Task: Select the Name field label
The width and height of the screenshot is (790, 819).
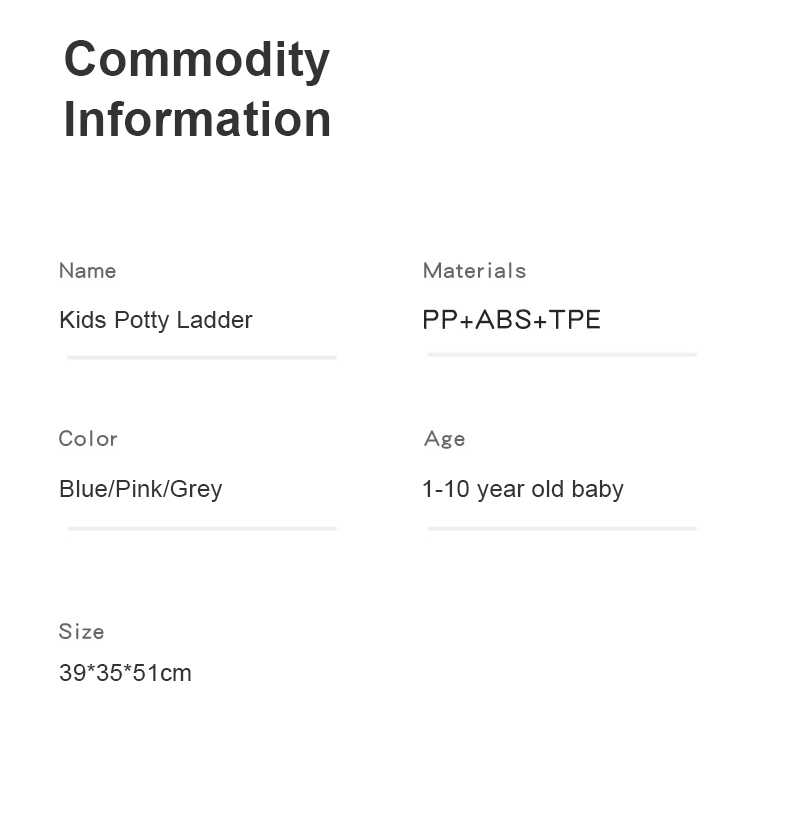Action: pyautogui.click(x=87, y=271)
